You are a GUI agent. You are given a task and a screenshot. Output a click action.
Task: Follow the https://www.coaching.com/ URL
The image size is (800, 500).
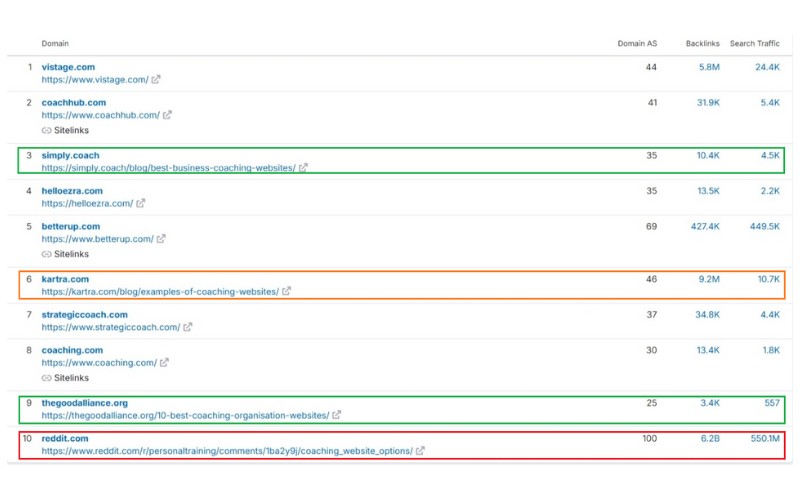tap(99, 363)
